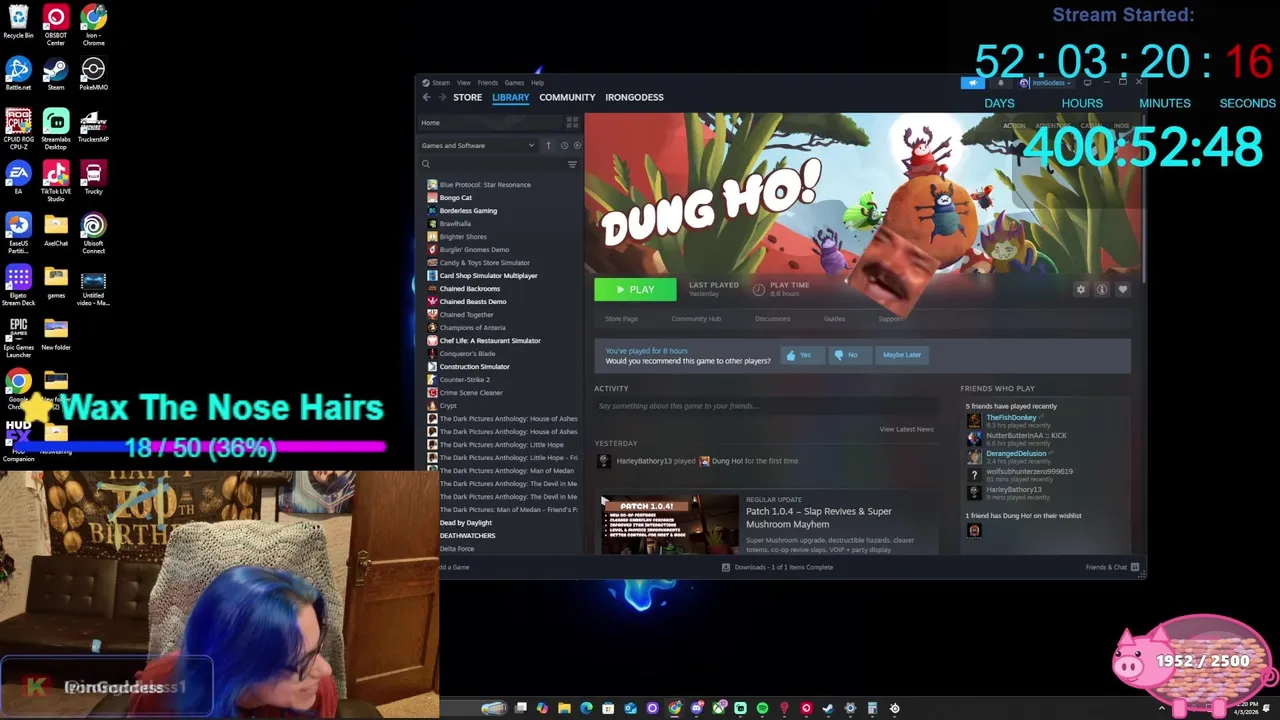Open Steam announcements megaphone icon
Image resolution: width=1280 pixels, height=720 pixels.
point(973,83)
